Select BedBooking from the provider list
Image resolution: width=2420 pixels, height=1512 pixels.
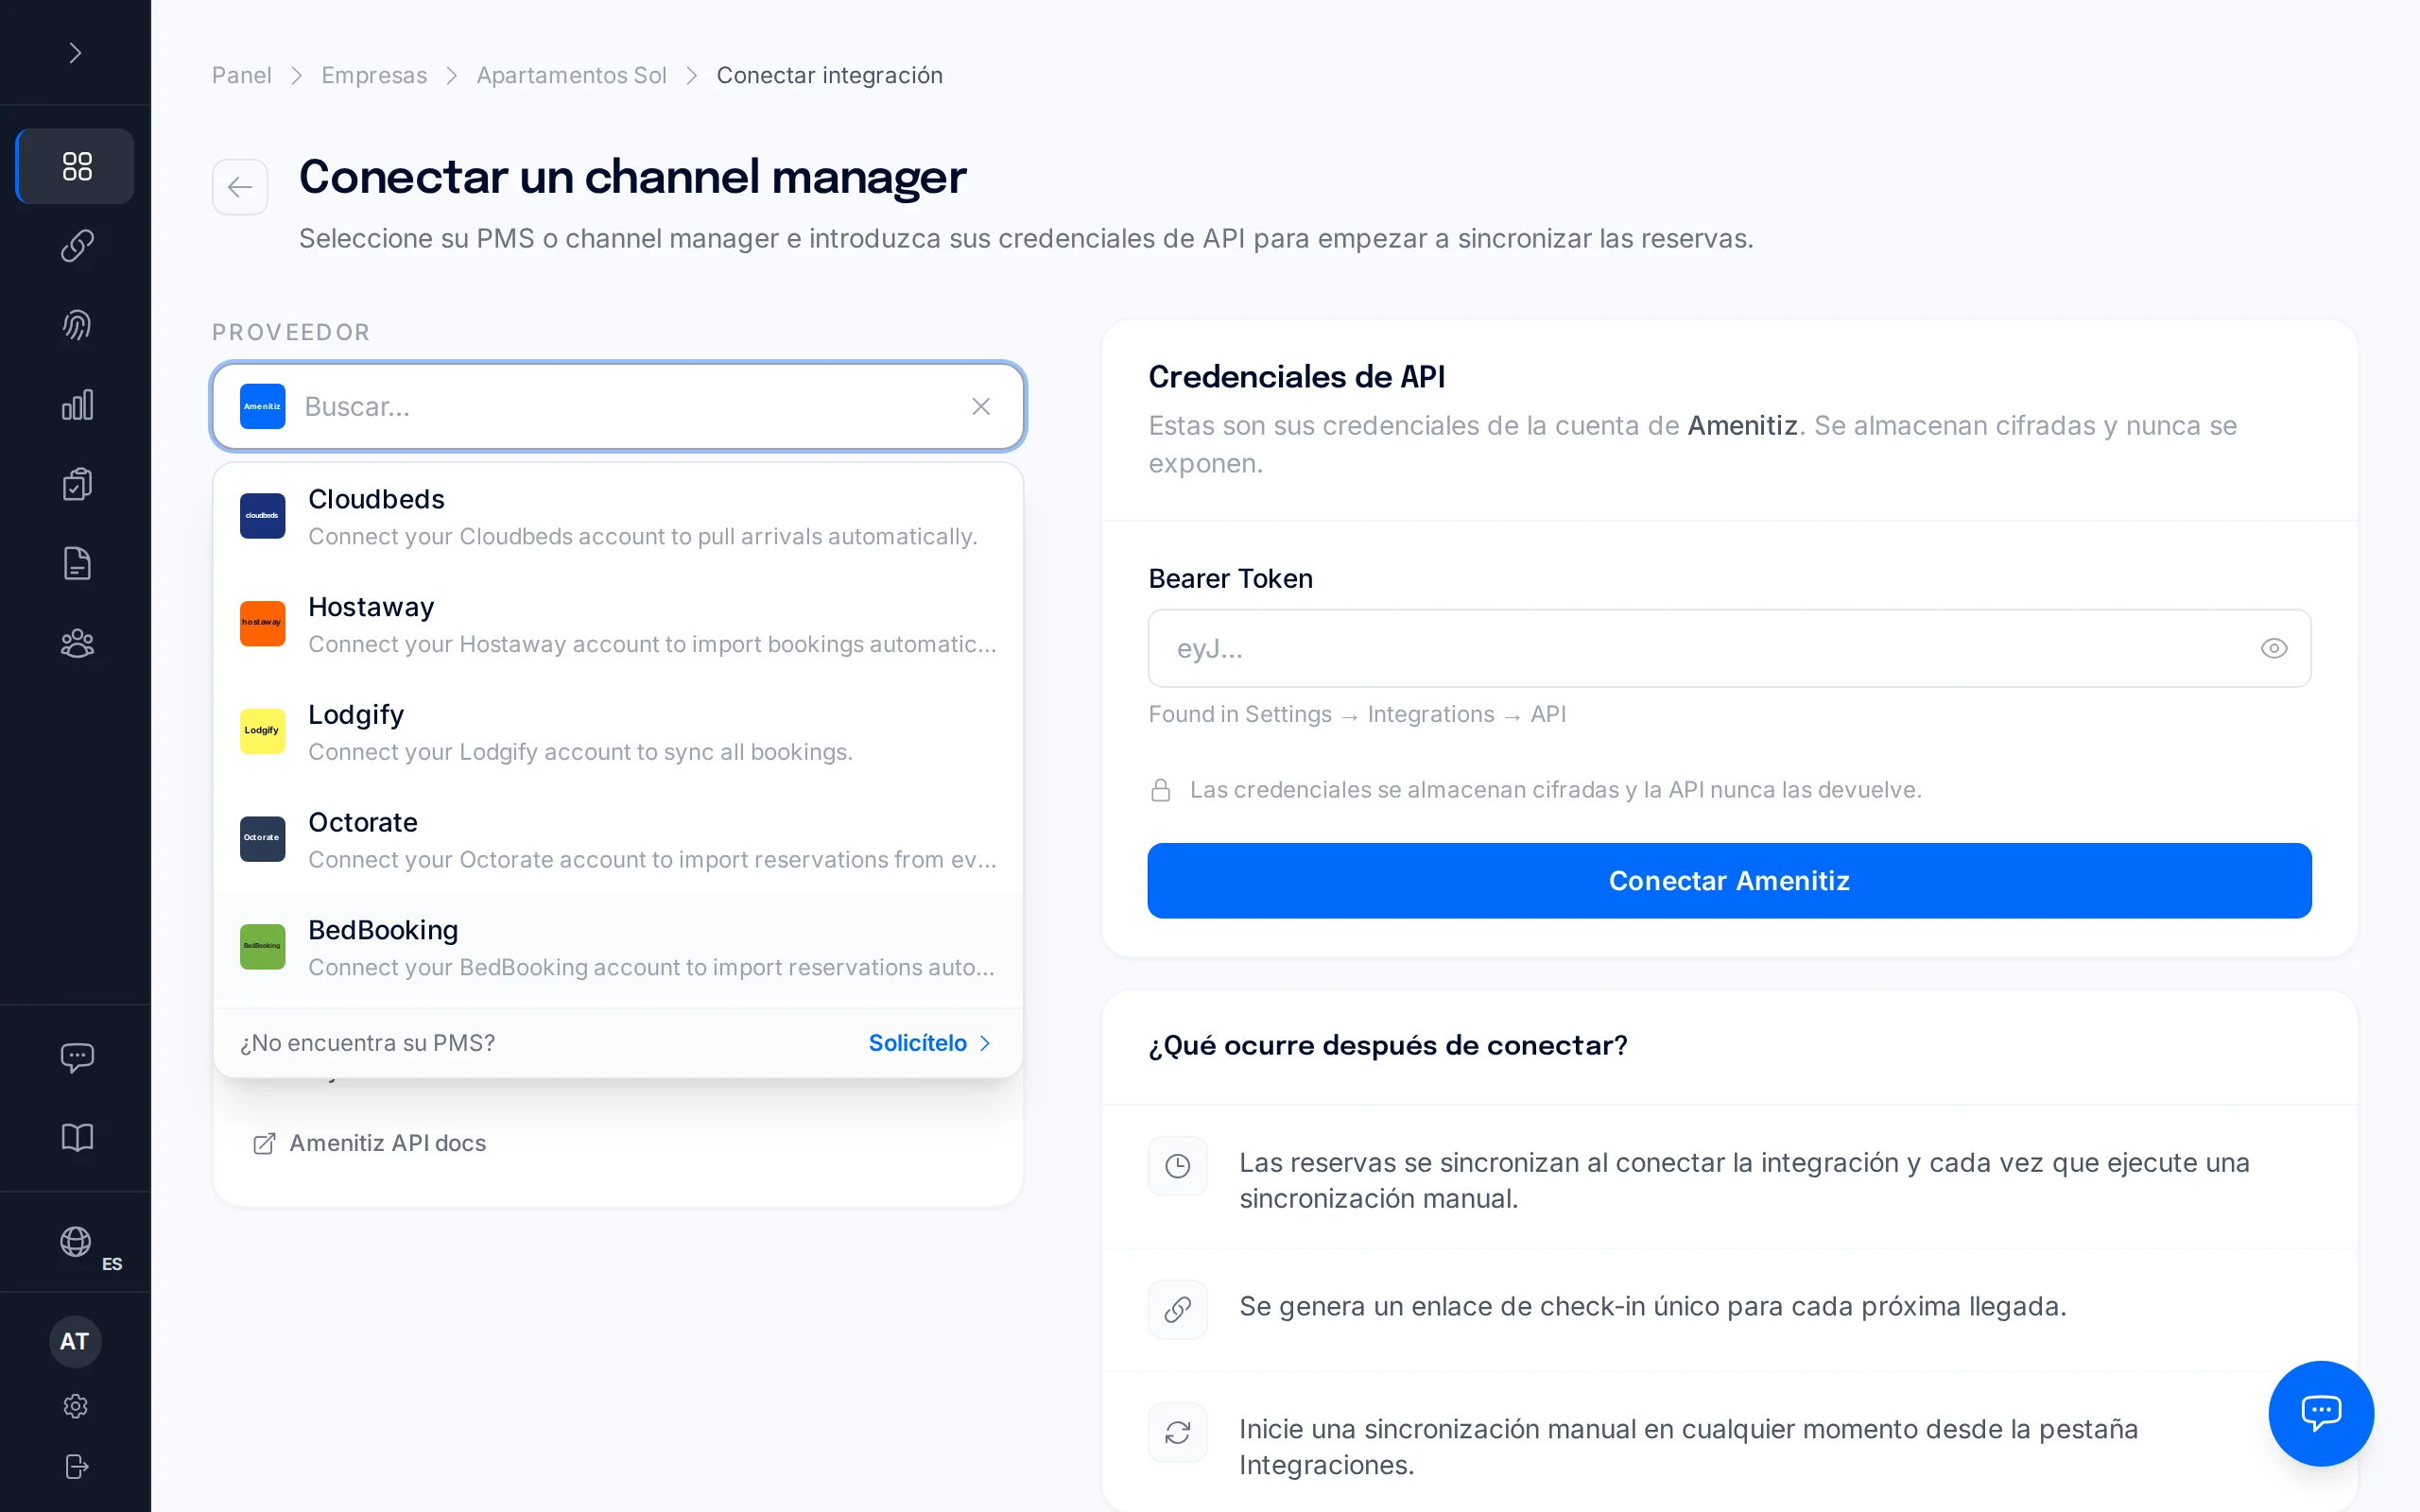tap(618, 947)
